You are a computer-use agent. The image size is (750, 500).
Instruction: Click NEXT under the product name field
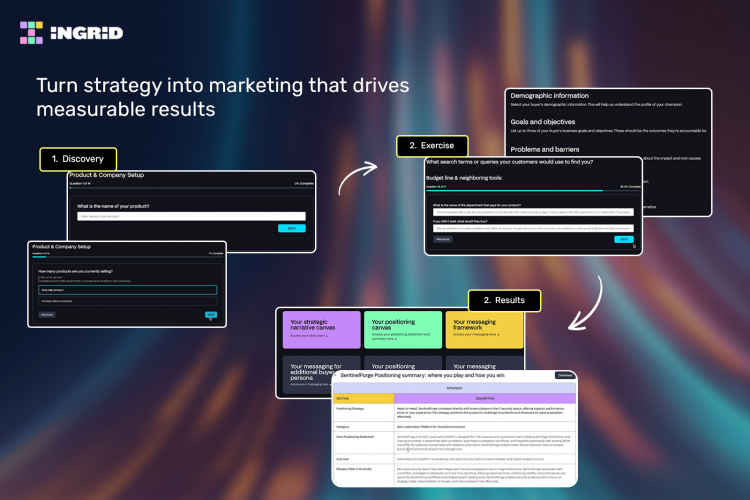tap(291, 228)
